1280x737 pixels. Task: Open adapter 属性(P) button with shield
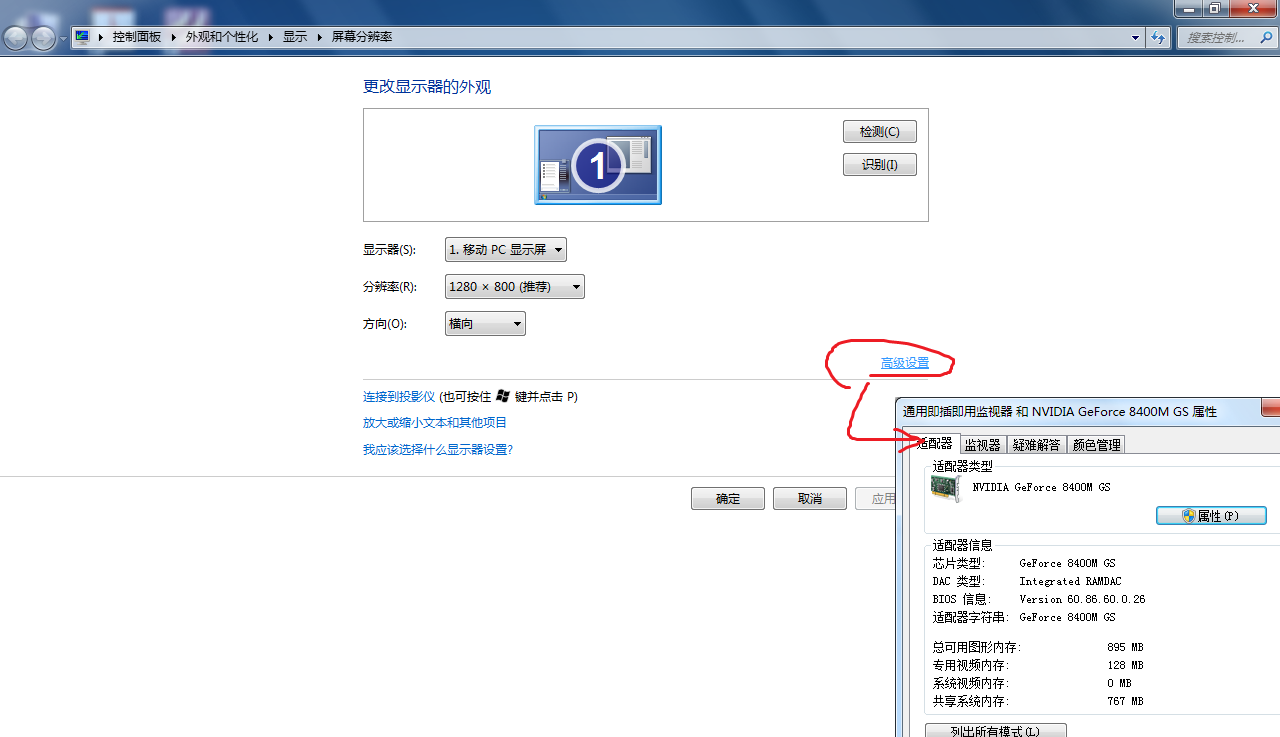(1211, 516)
